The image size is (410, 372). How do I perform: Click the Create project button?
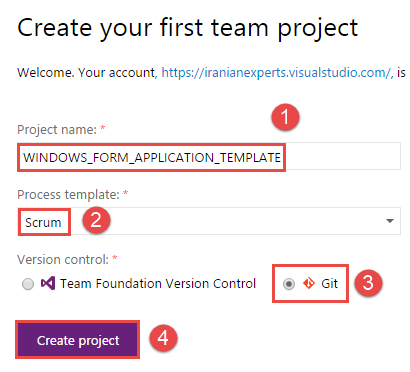click(77, 340)
